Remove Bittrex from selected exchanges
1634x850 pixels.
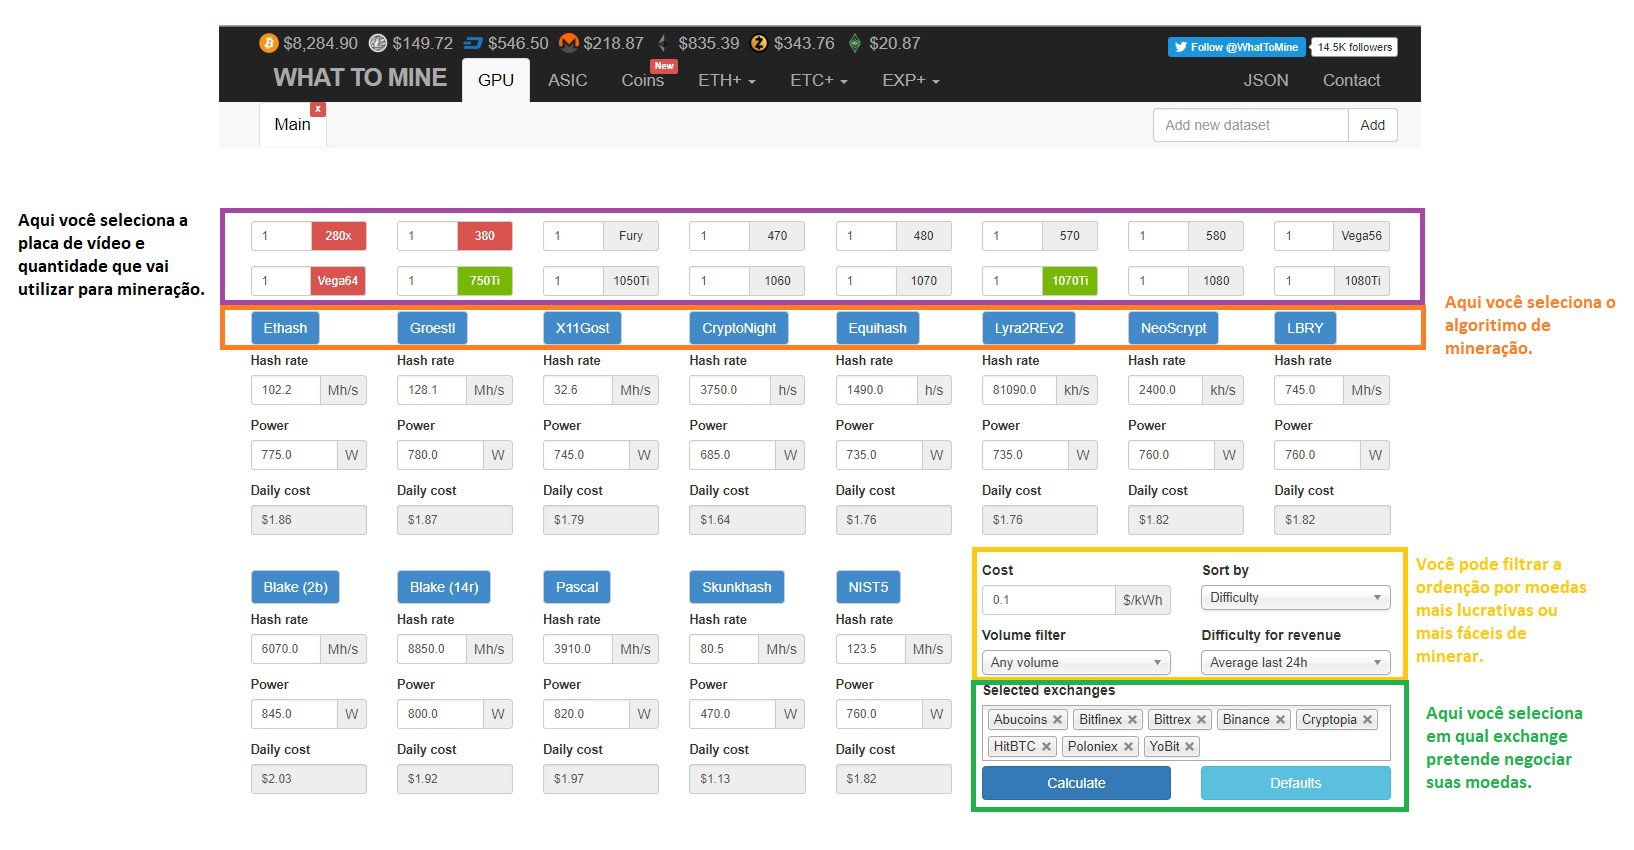click(x=1202, y=720)
